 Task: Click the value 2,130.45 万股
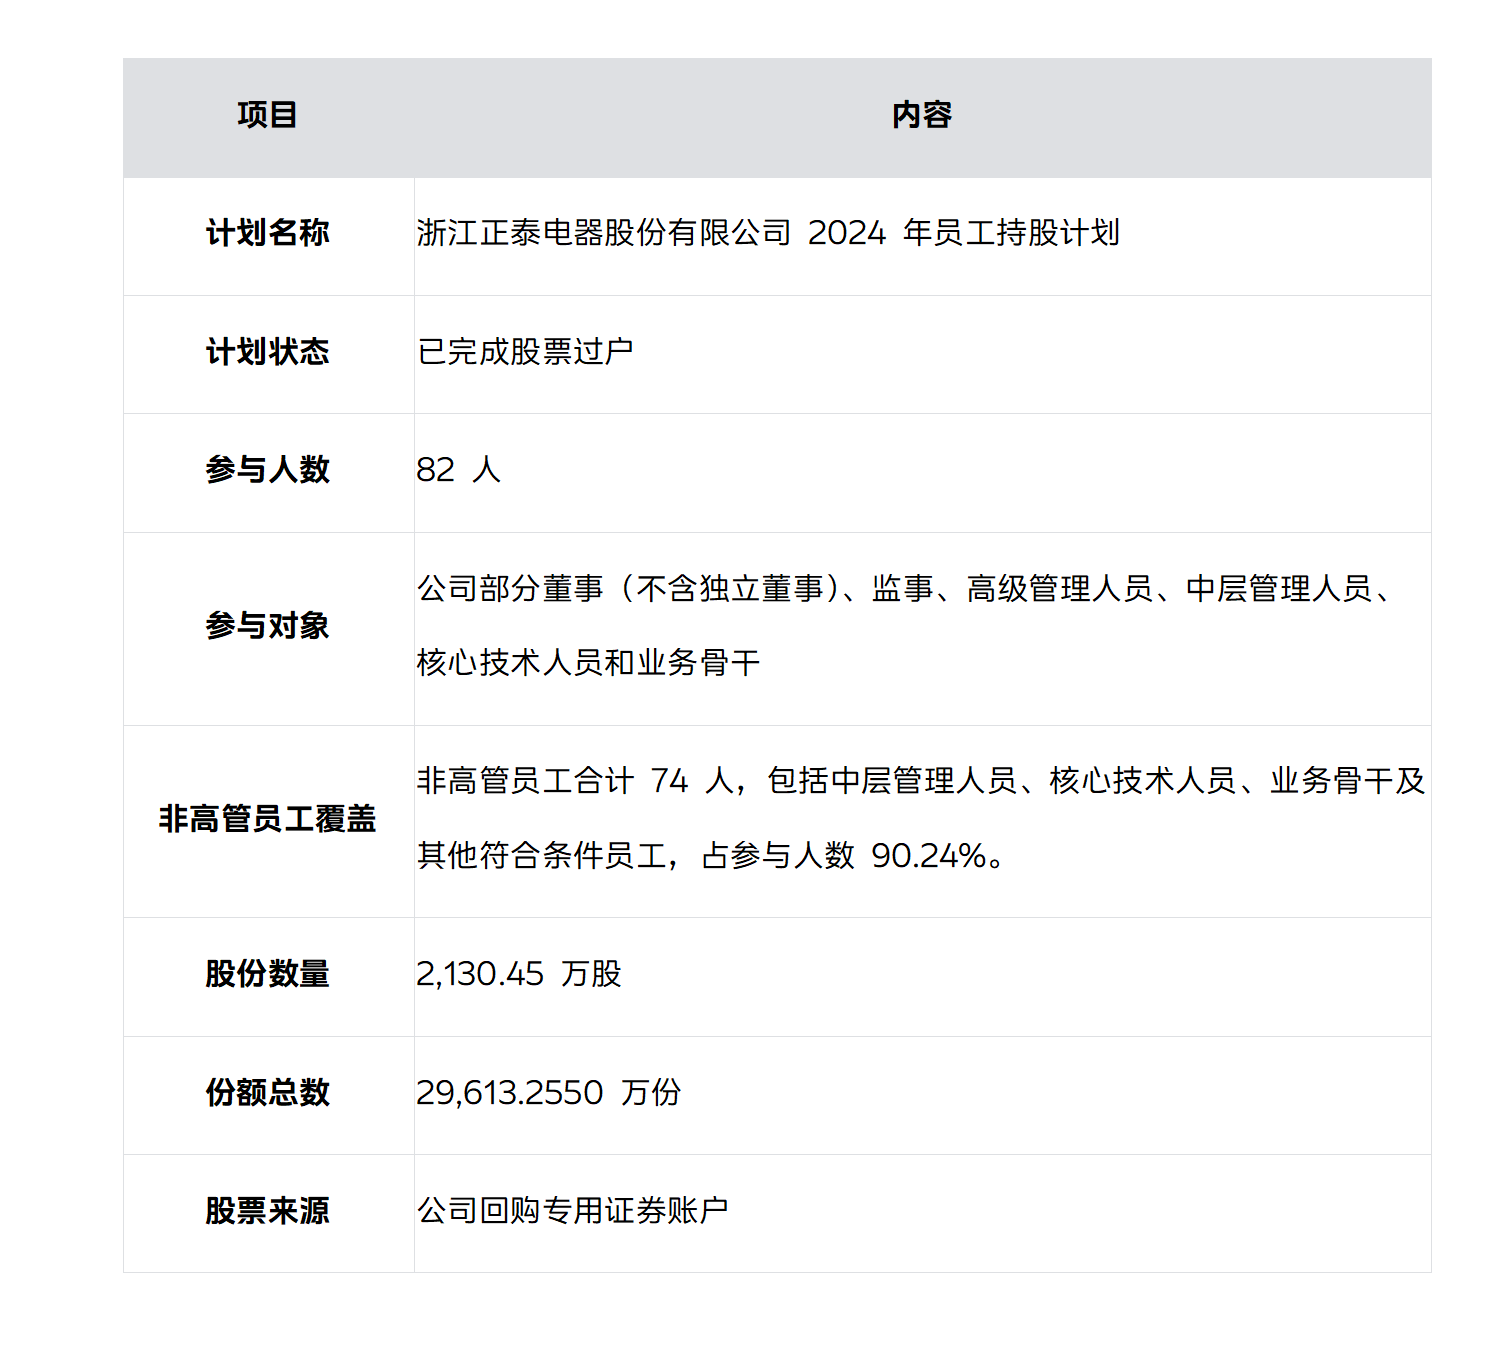click(x=519, y=974)
